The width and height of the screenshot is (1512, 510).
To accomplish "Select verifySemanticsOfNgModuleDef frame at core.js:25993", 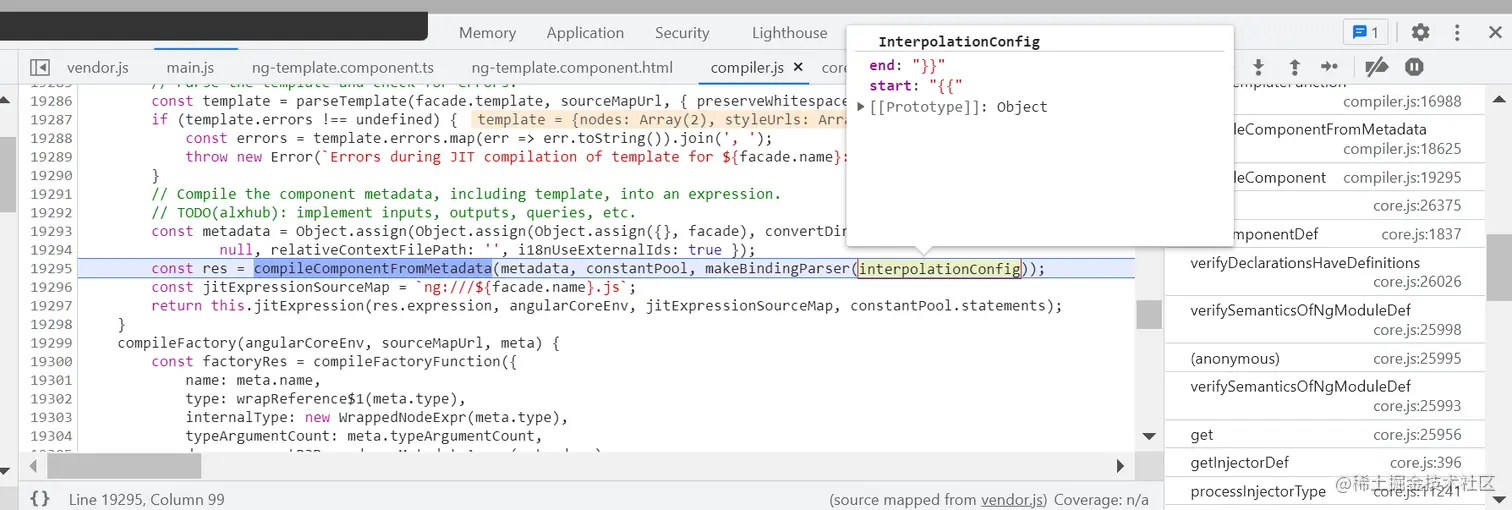I will 1326,395.
